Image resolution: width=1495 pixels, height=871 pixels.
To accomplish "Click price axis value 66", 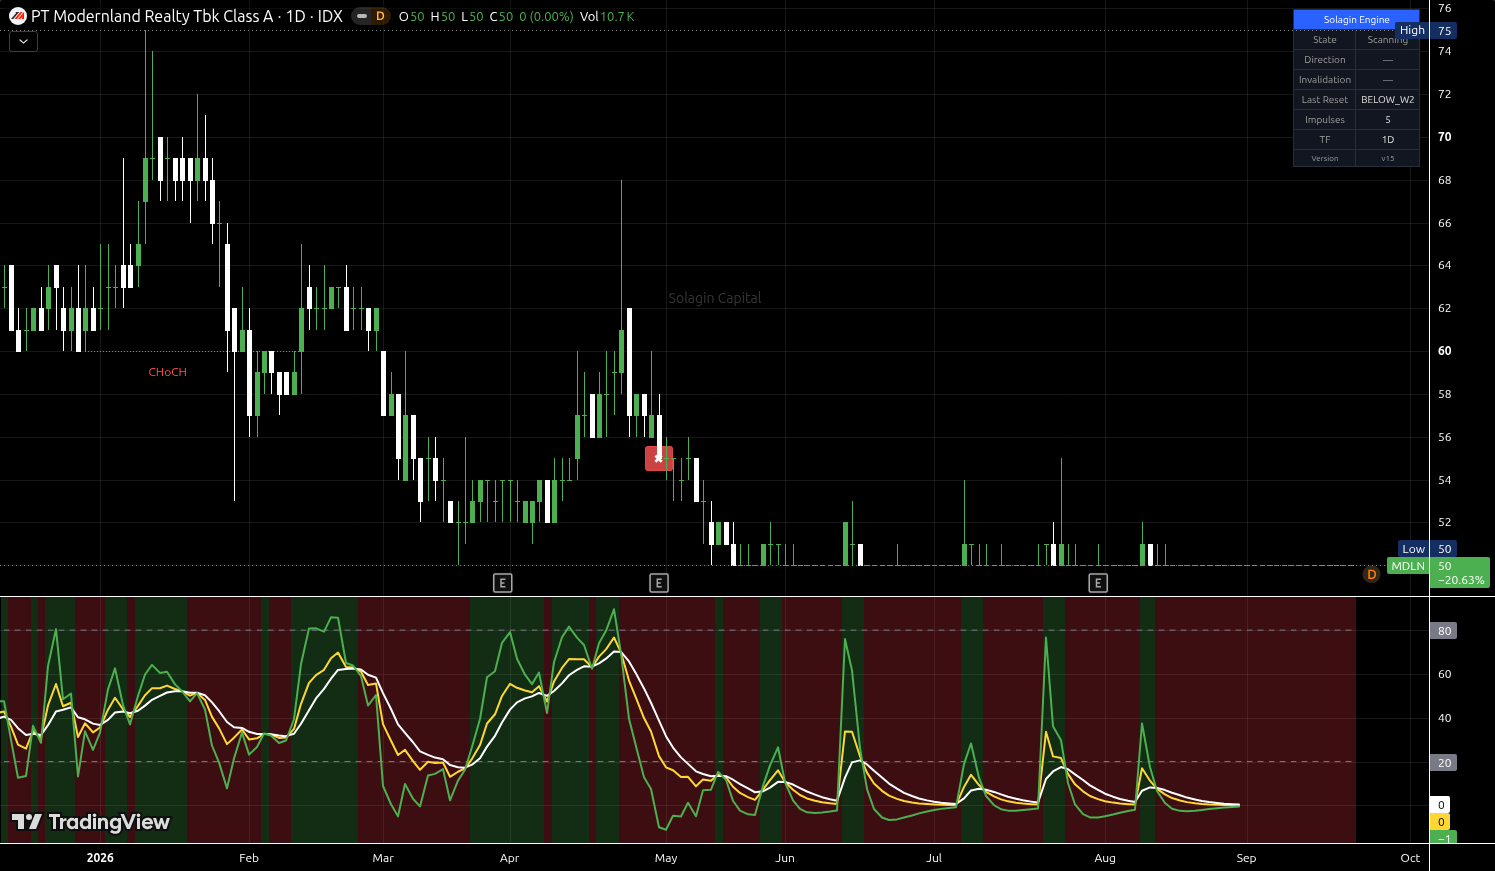I will tap(1444, 223).
